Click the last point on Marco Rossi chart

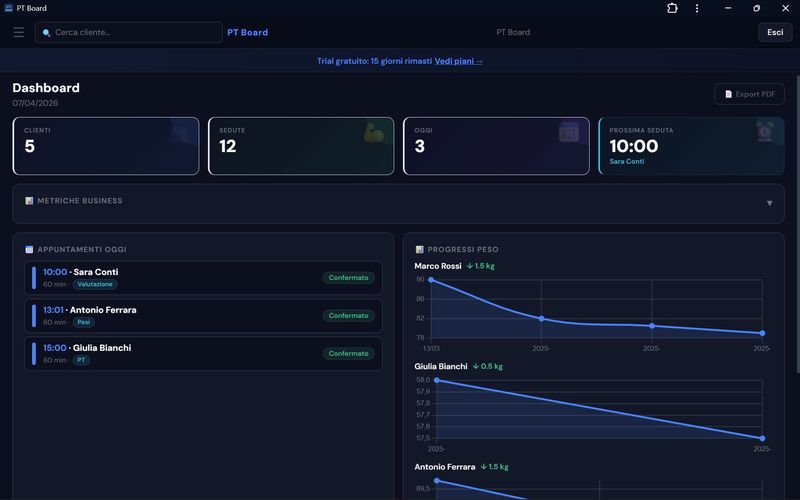pyautogui.click(x=762, y=333)
